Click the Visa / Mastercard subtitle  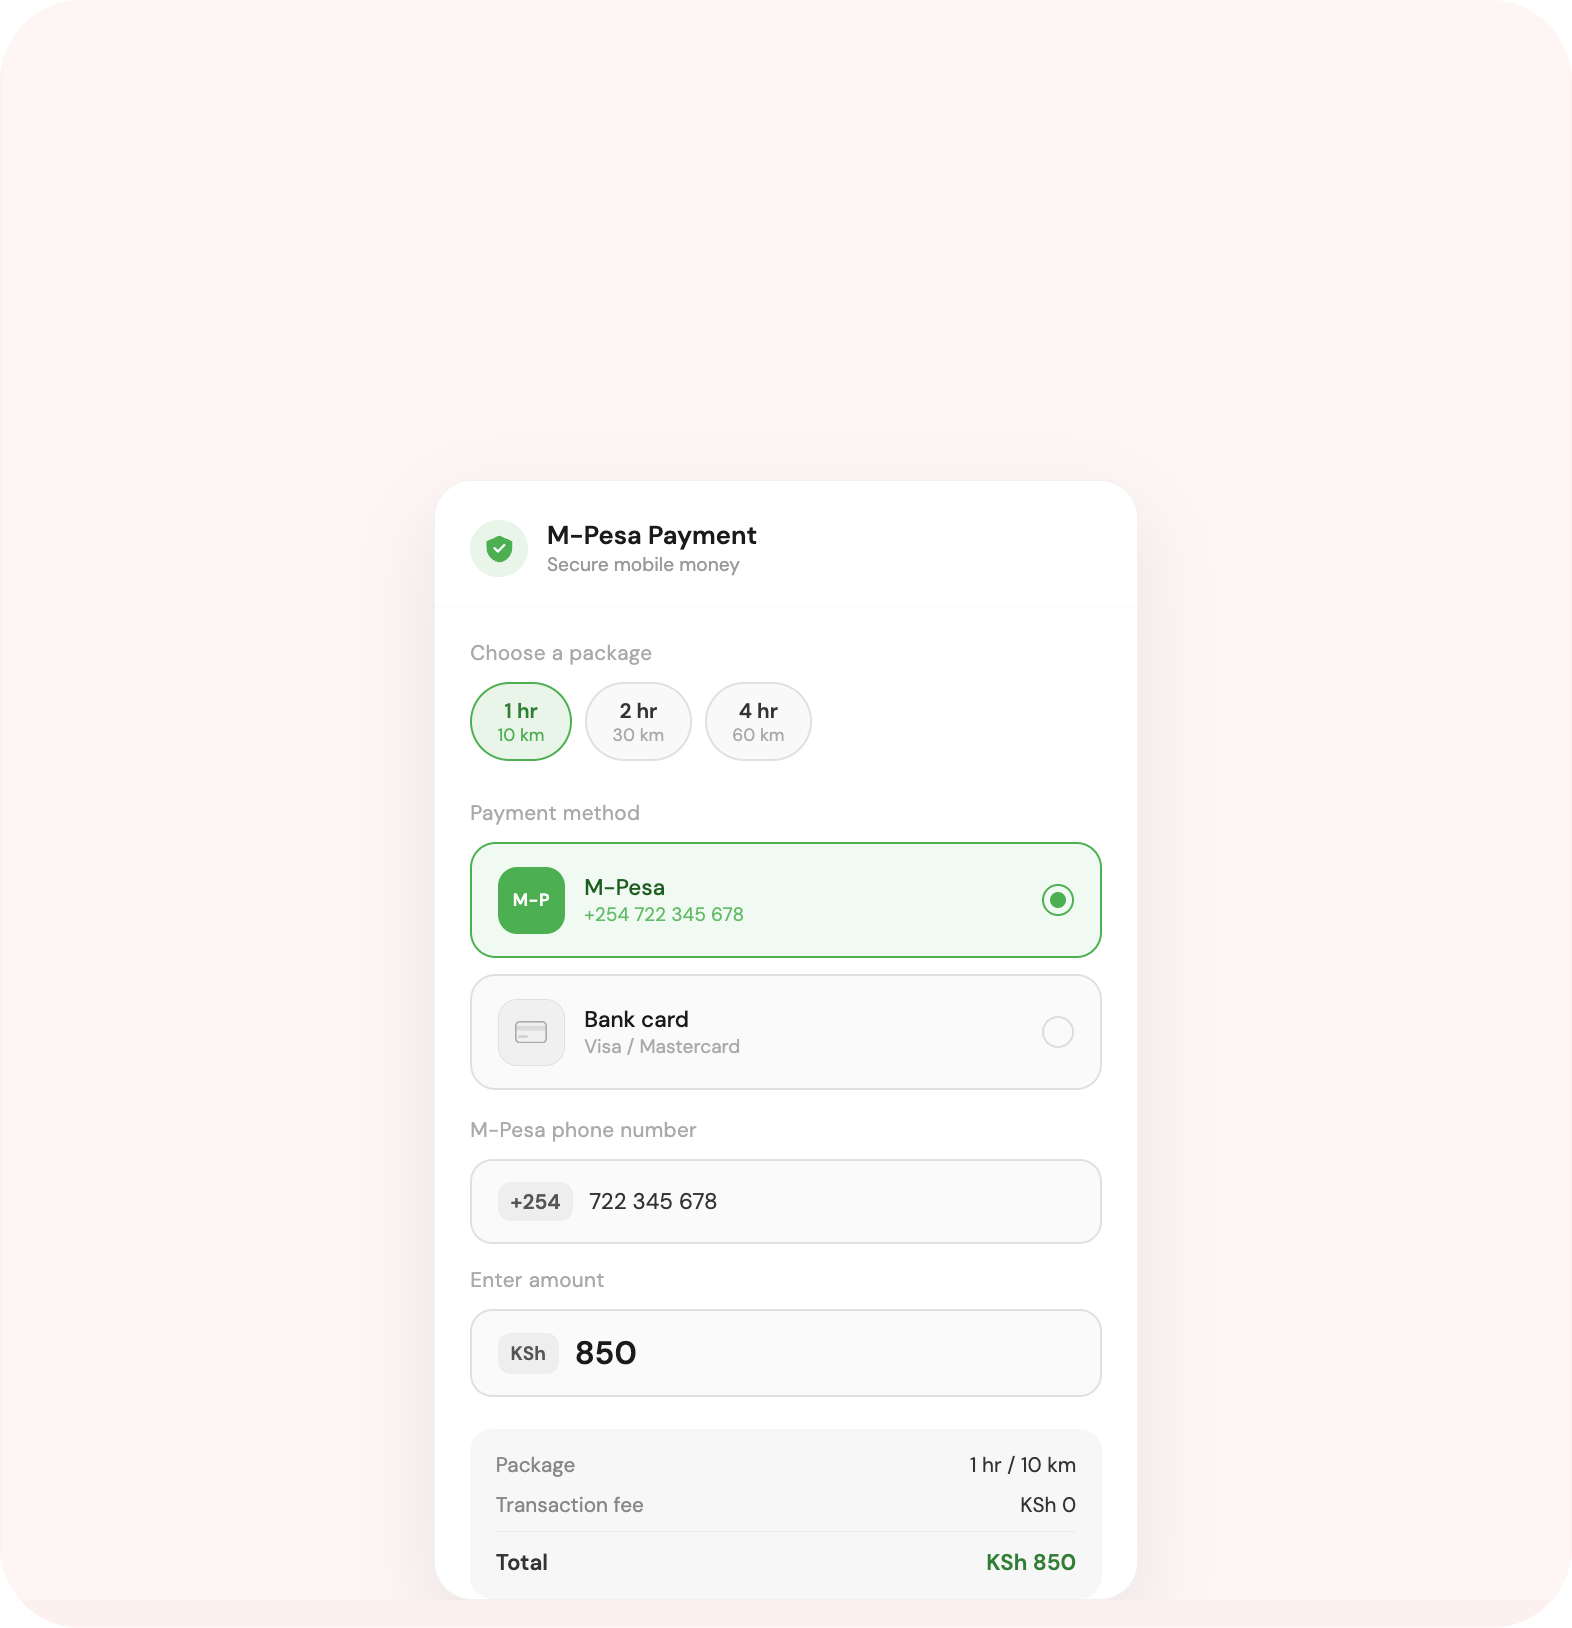click(662, 1047)
